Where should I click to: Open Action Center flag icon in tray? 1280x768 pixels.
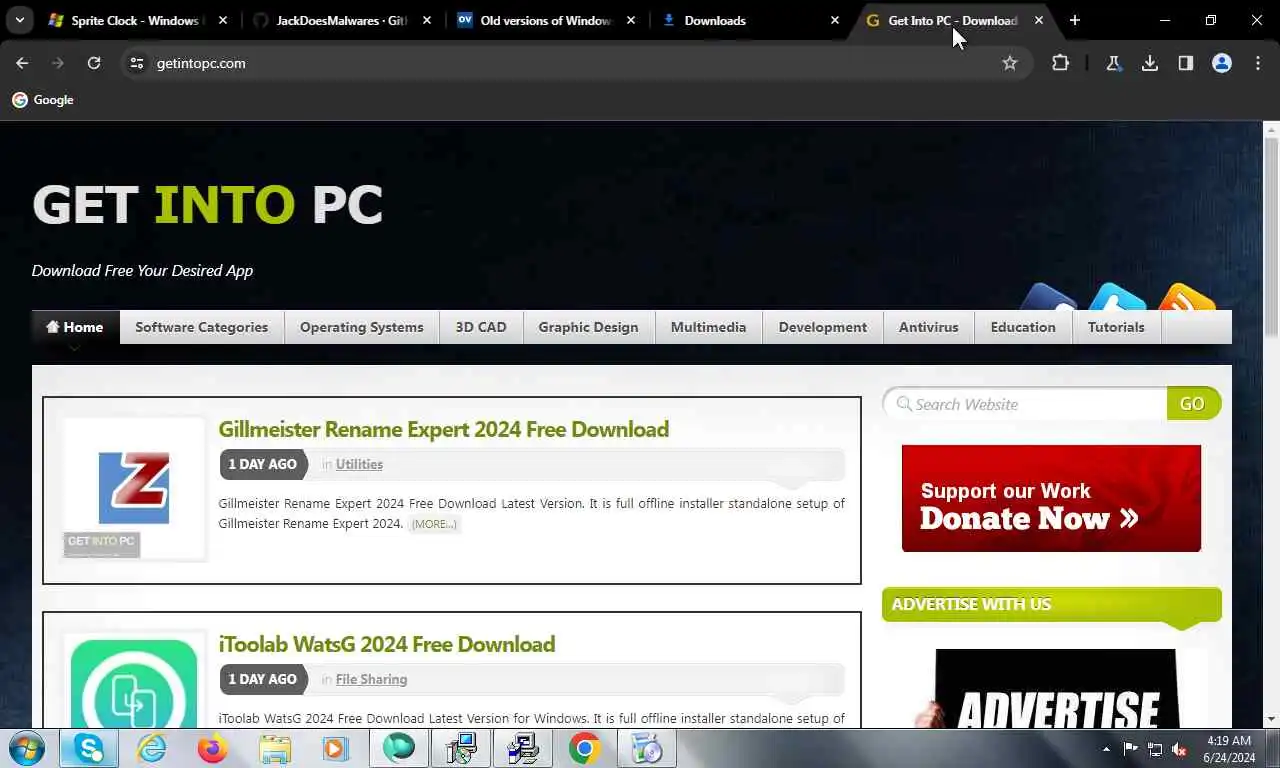click(x=1130, y=749)
